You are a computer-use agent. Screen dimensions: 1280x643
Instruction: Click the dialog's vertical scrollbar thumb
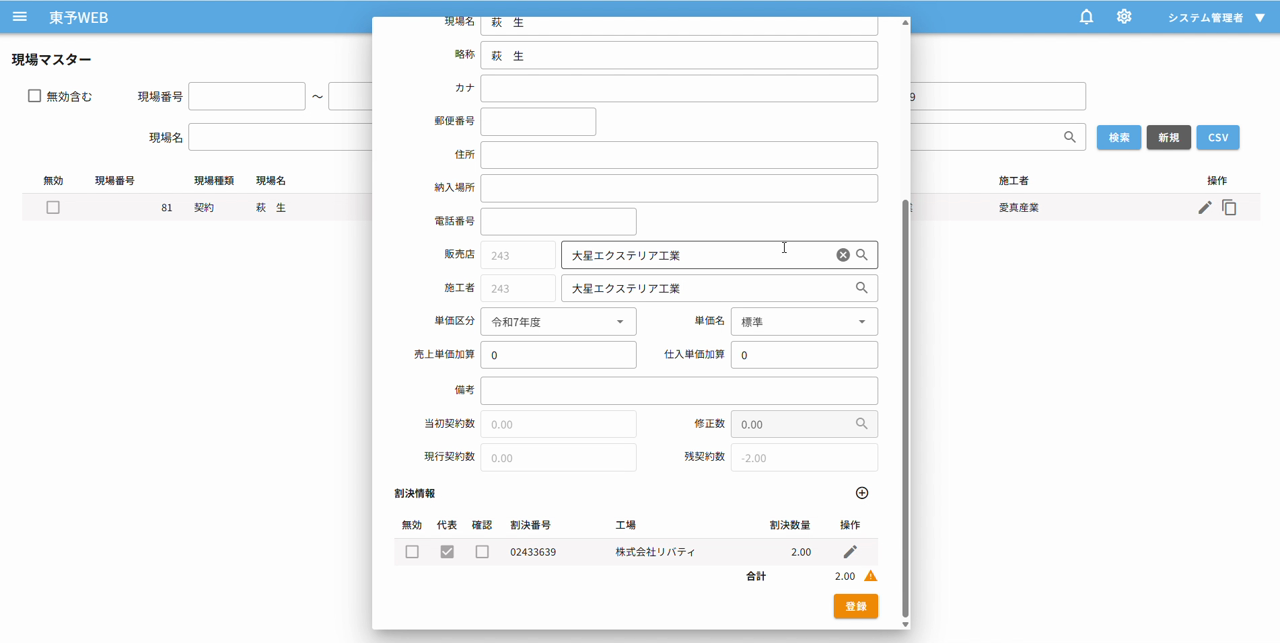(x=906, y=408)
